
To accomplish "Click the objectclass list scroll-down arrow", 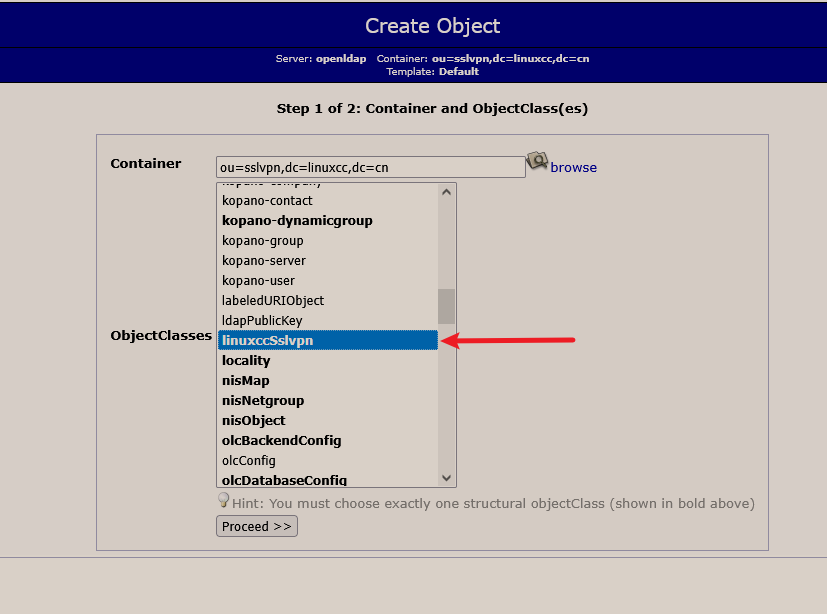I will [446, 478].
